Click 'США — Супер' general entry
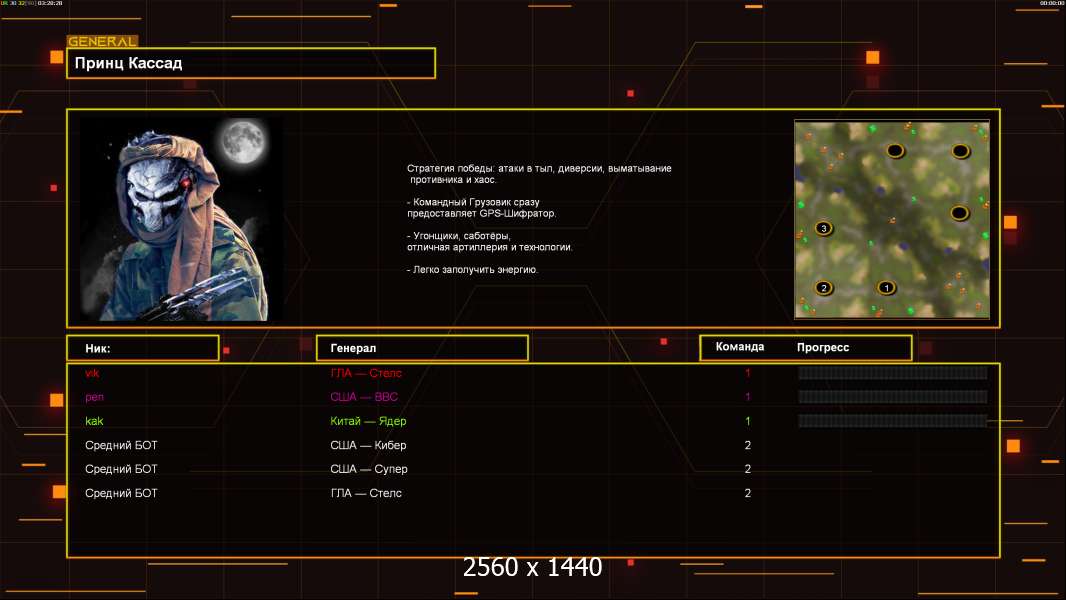This screenshot has height=600, width=1066. tap(368, 469)
